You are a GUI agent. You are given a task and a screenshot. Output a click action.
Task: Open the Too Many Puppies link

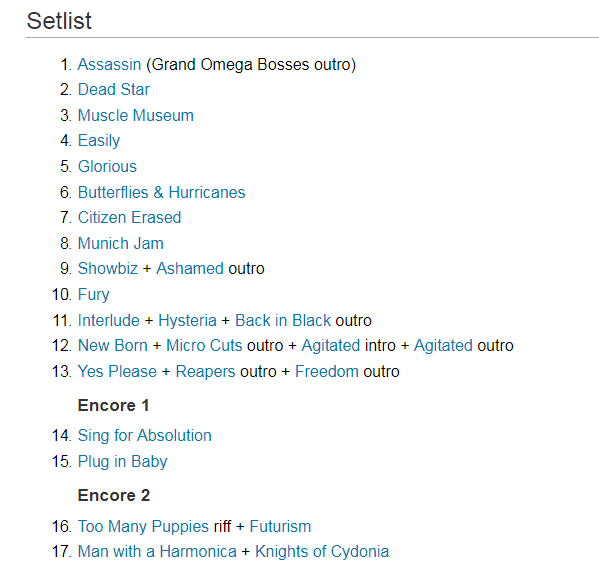pos(143,527)
